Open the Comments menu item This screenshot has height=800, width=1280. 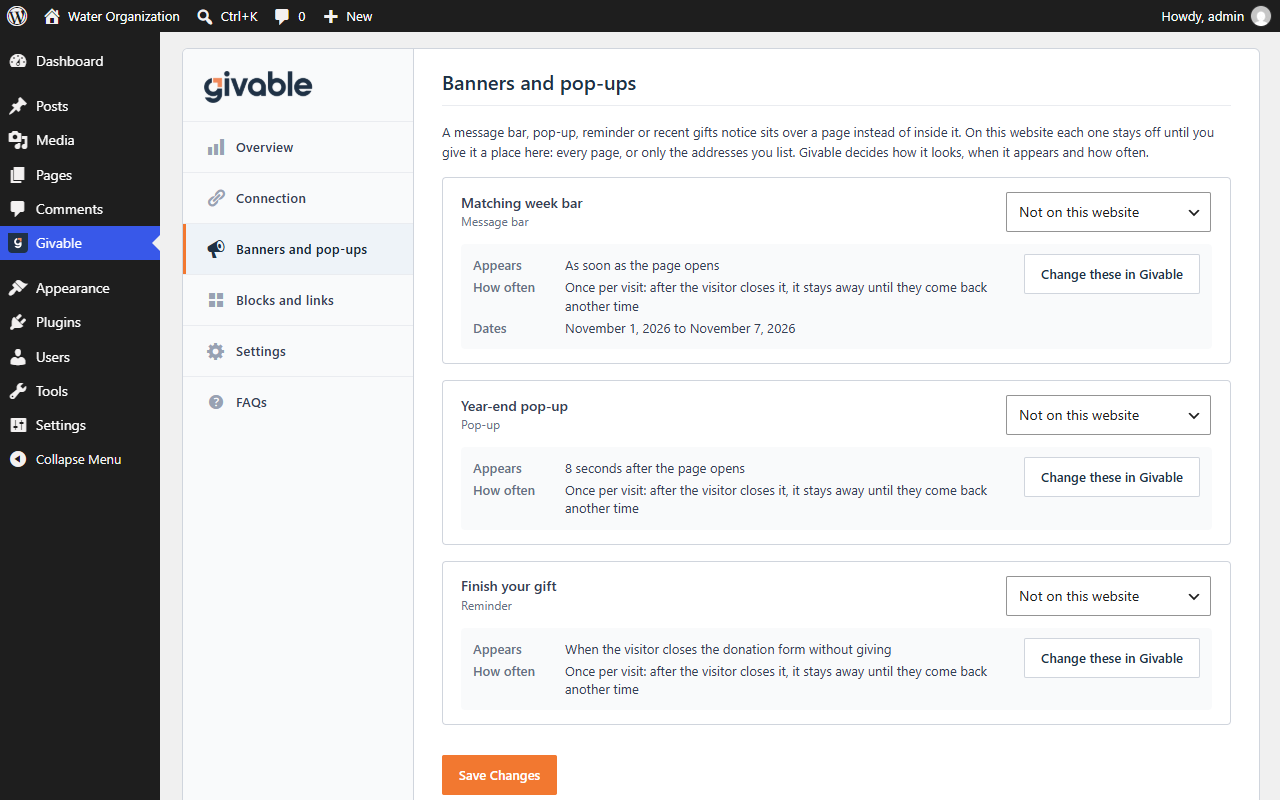[x=80, y=209]
